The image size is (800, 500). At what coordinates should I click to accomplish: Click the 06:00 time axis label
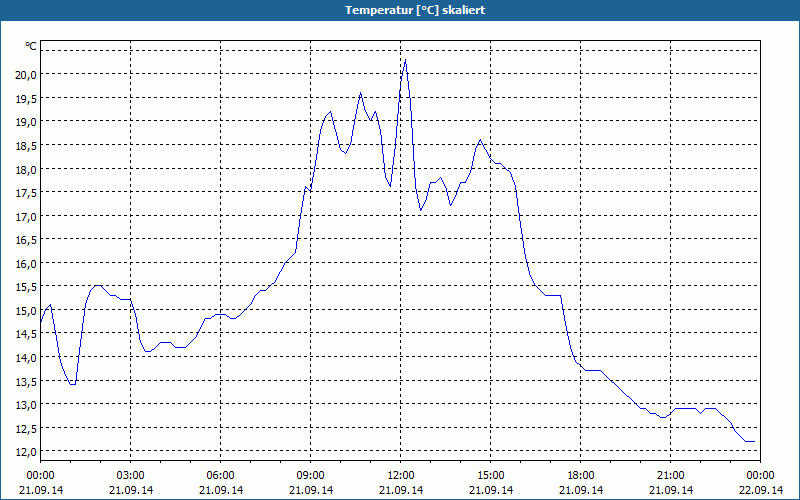tap(220, 476)
